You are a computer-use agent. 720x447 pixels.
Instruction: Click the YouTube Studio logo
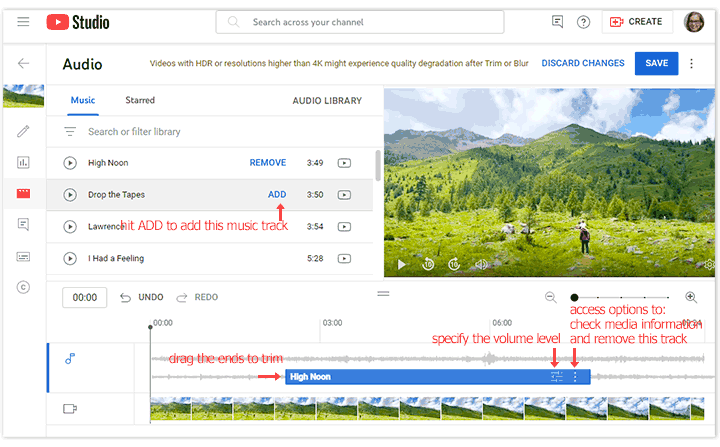pyautogui.click(x=78, y=22)
